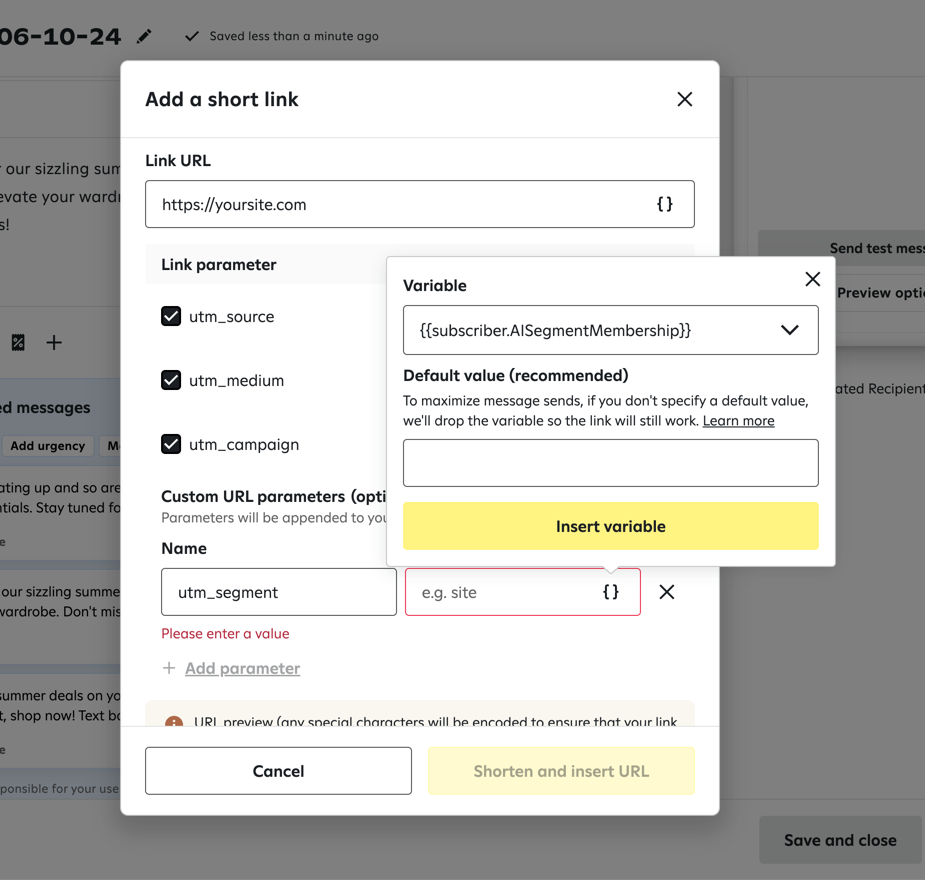This screenshot has height=880, width=925.
Task: Cancel the short link dialog
Action: 278,771
